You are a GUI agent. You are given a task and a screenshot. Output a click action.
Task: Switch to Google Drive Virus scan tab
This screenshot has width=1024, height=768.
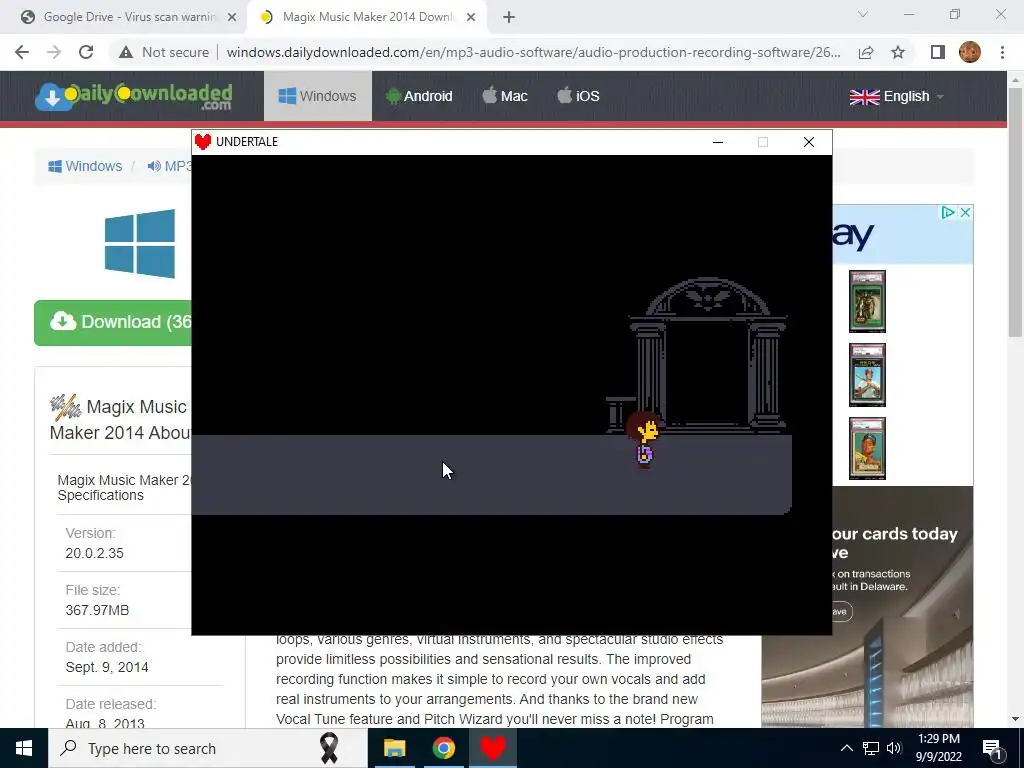[129, 17]
